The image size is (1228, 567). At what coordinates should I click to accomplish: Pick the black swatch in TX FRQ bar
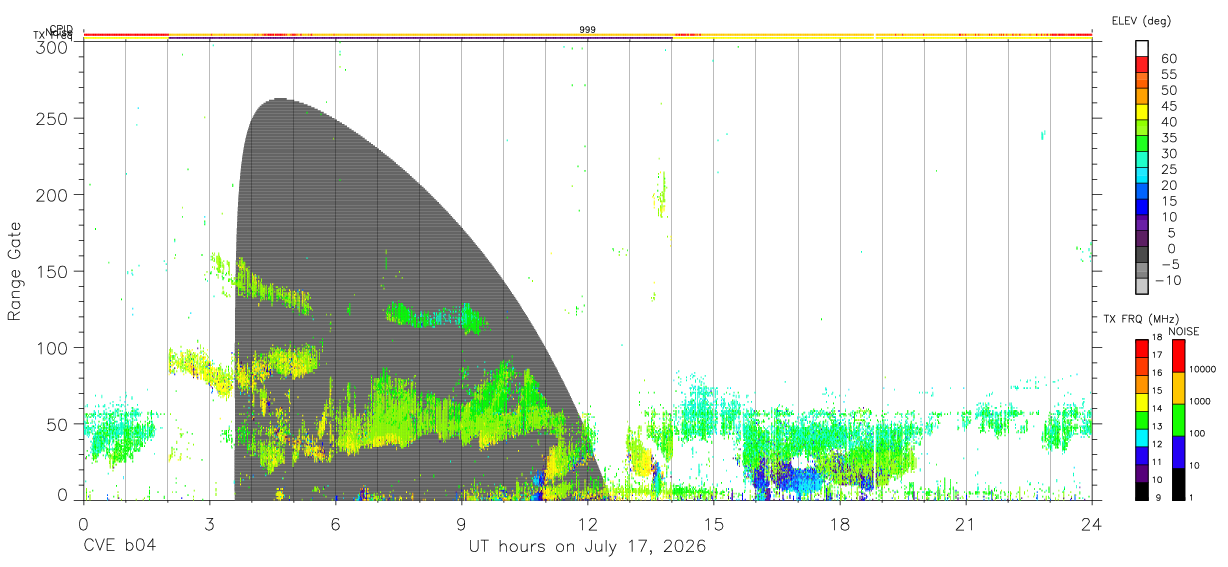coord(1142,491)
